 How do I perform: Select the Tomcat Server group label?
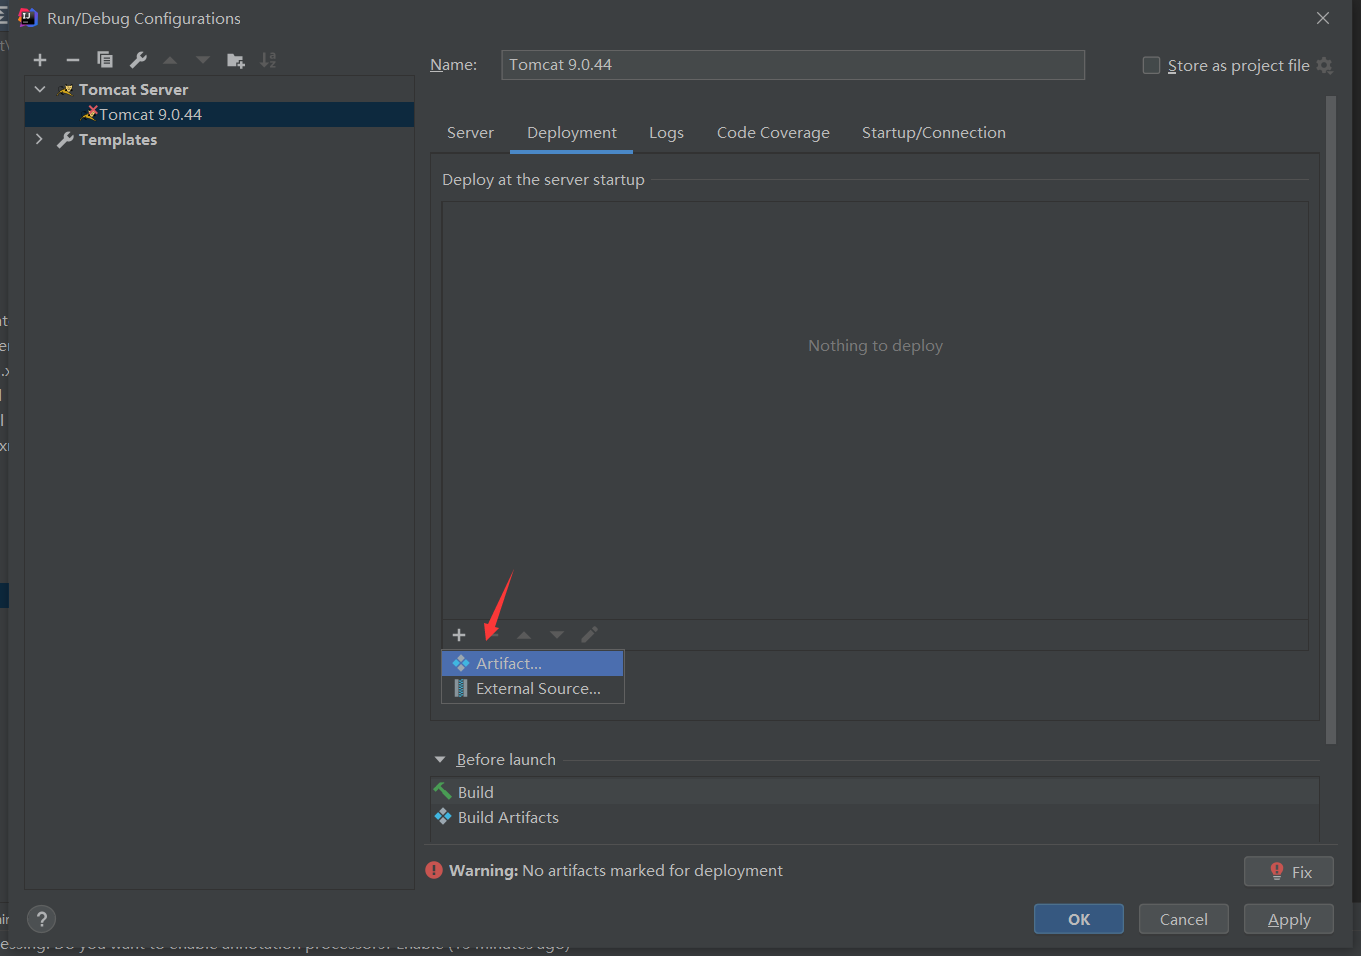coord(133,89)
